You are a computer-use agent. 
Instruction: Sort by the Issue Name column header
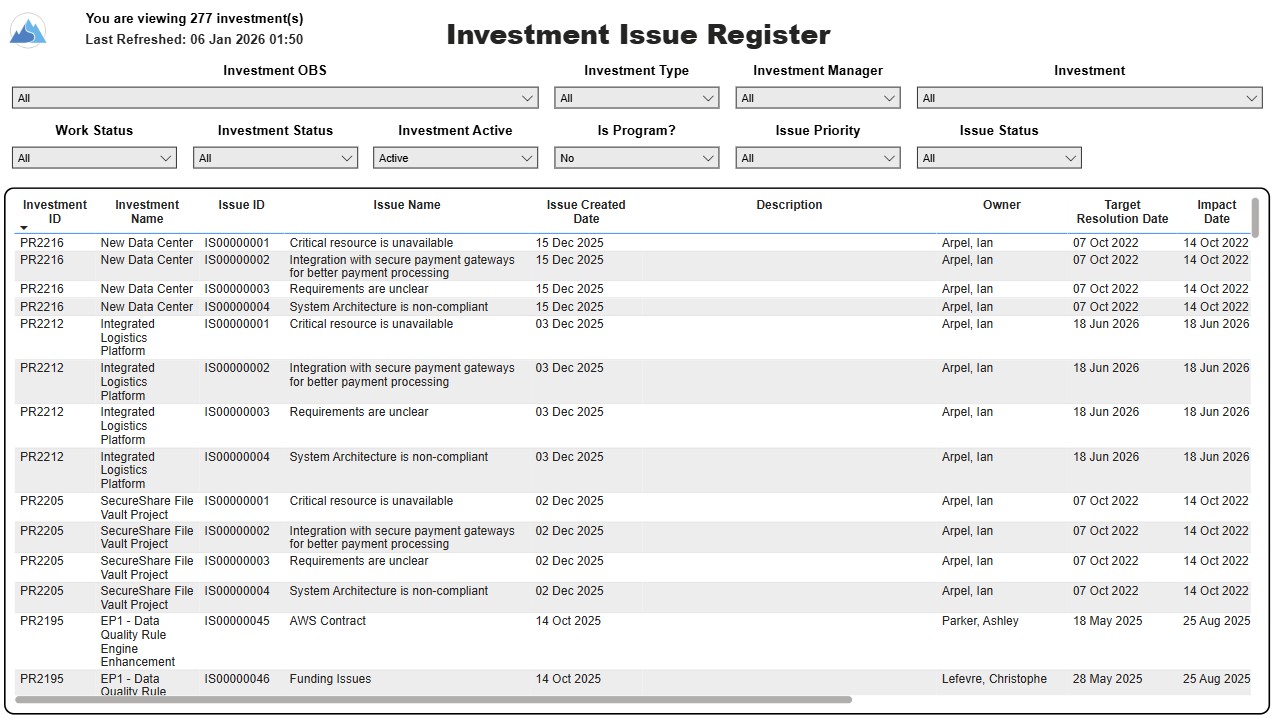pyautogui.click(x=407, y=205)
